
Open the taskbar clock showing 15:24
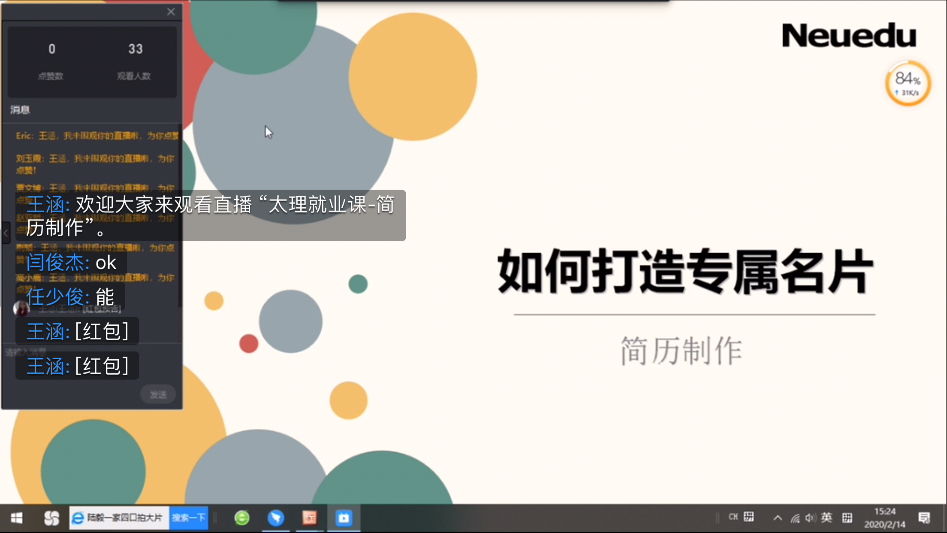coord(885,518)
